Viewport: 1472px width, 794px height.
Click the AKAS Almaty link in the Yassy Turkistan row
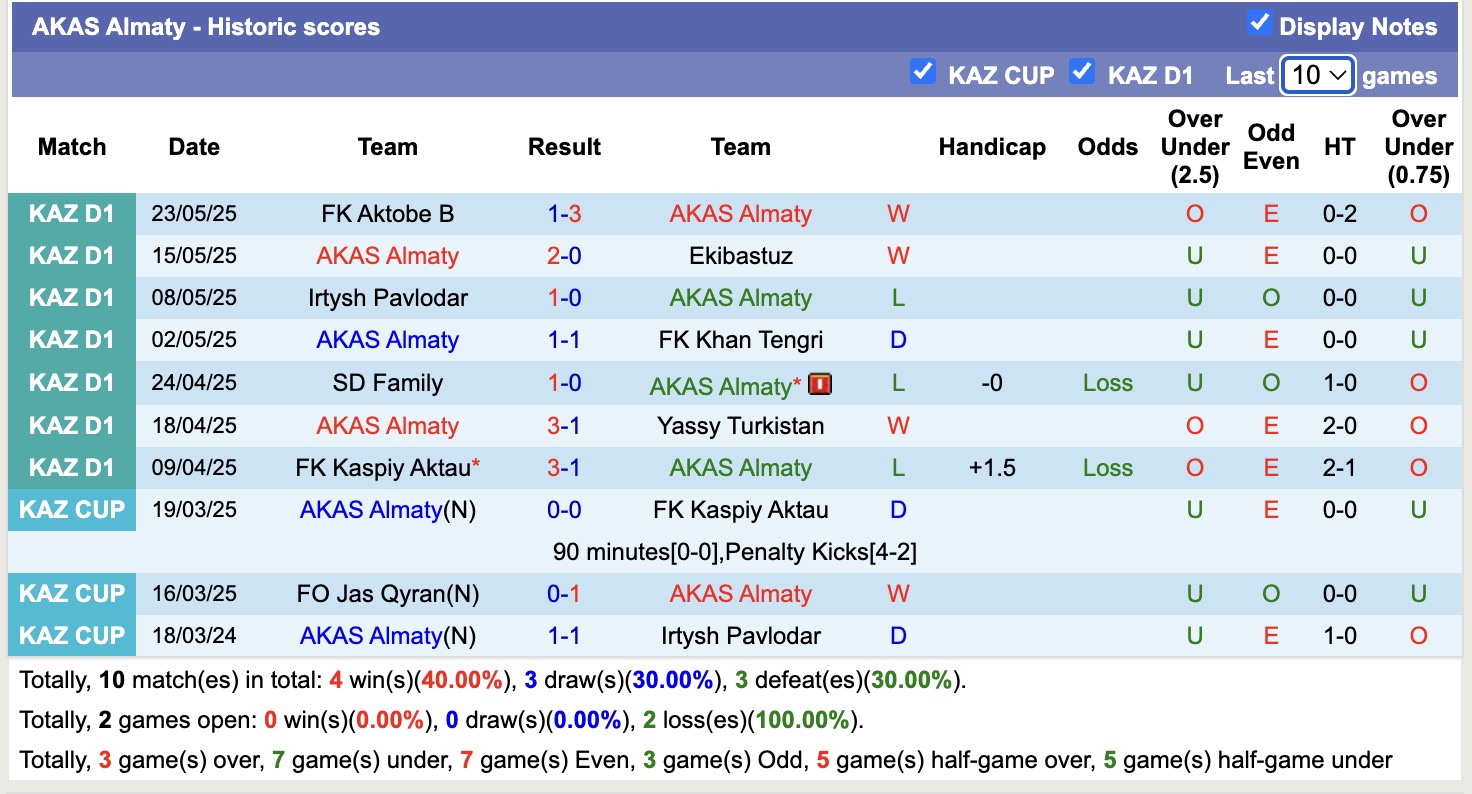(387, 425)
